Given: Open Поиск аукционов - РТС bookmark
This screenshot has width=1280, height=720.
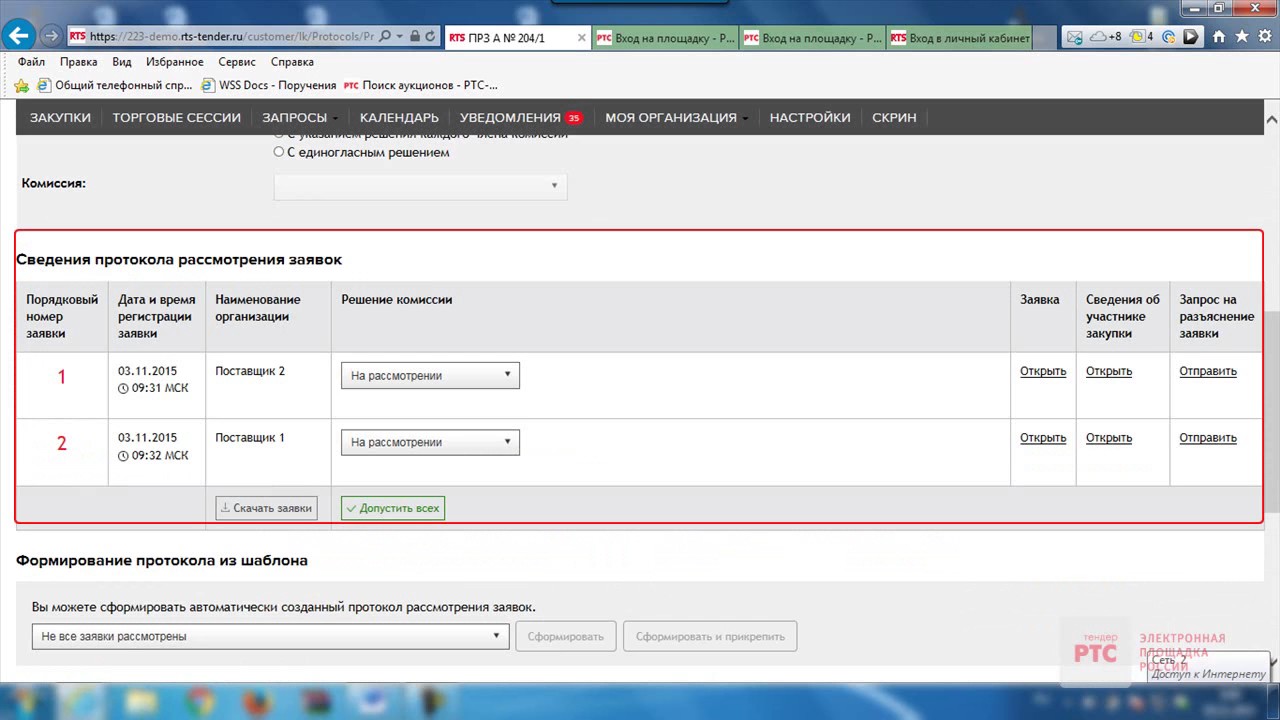Looking at the screenshot, I should (420, 86).
